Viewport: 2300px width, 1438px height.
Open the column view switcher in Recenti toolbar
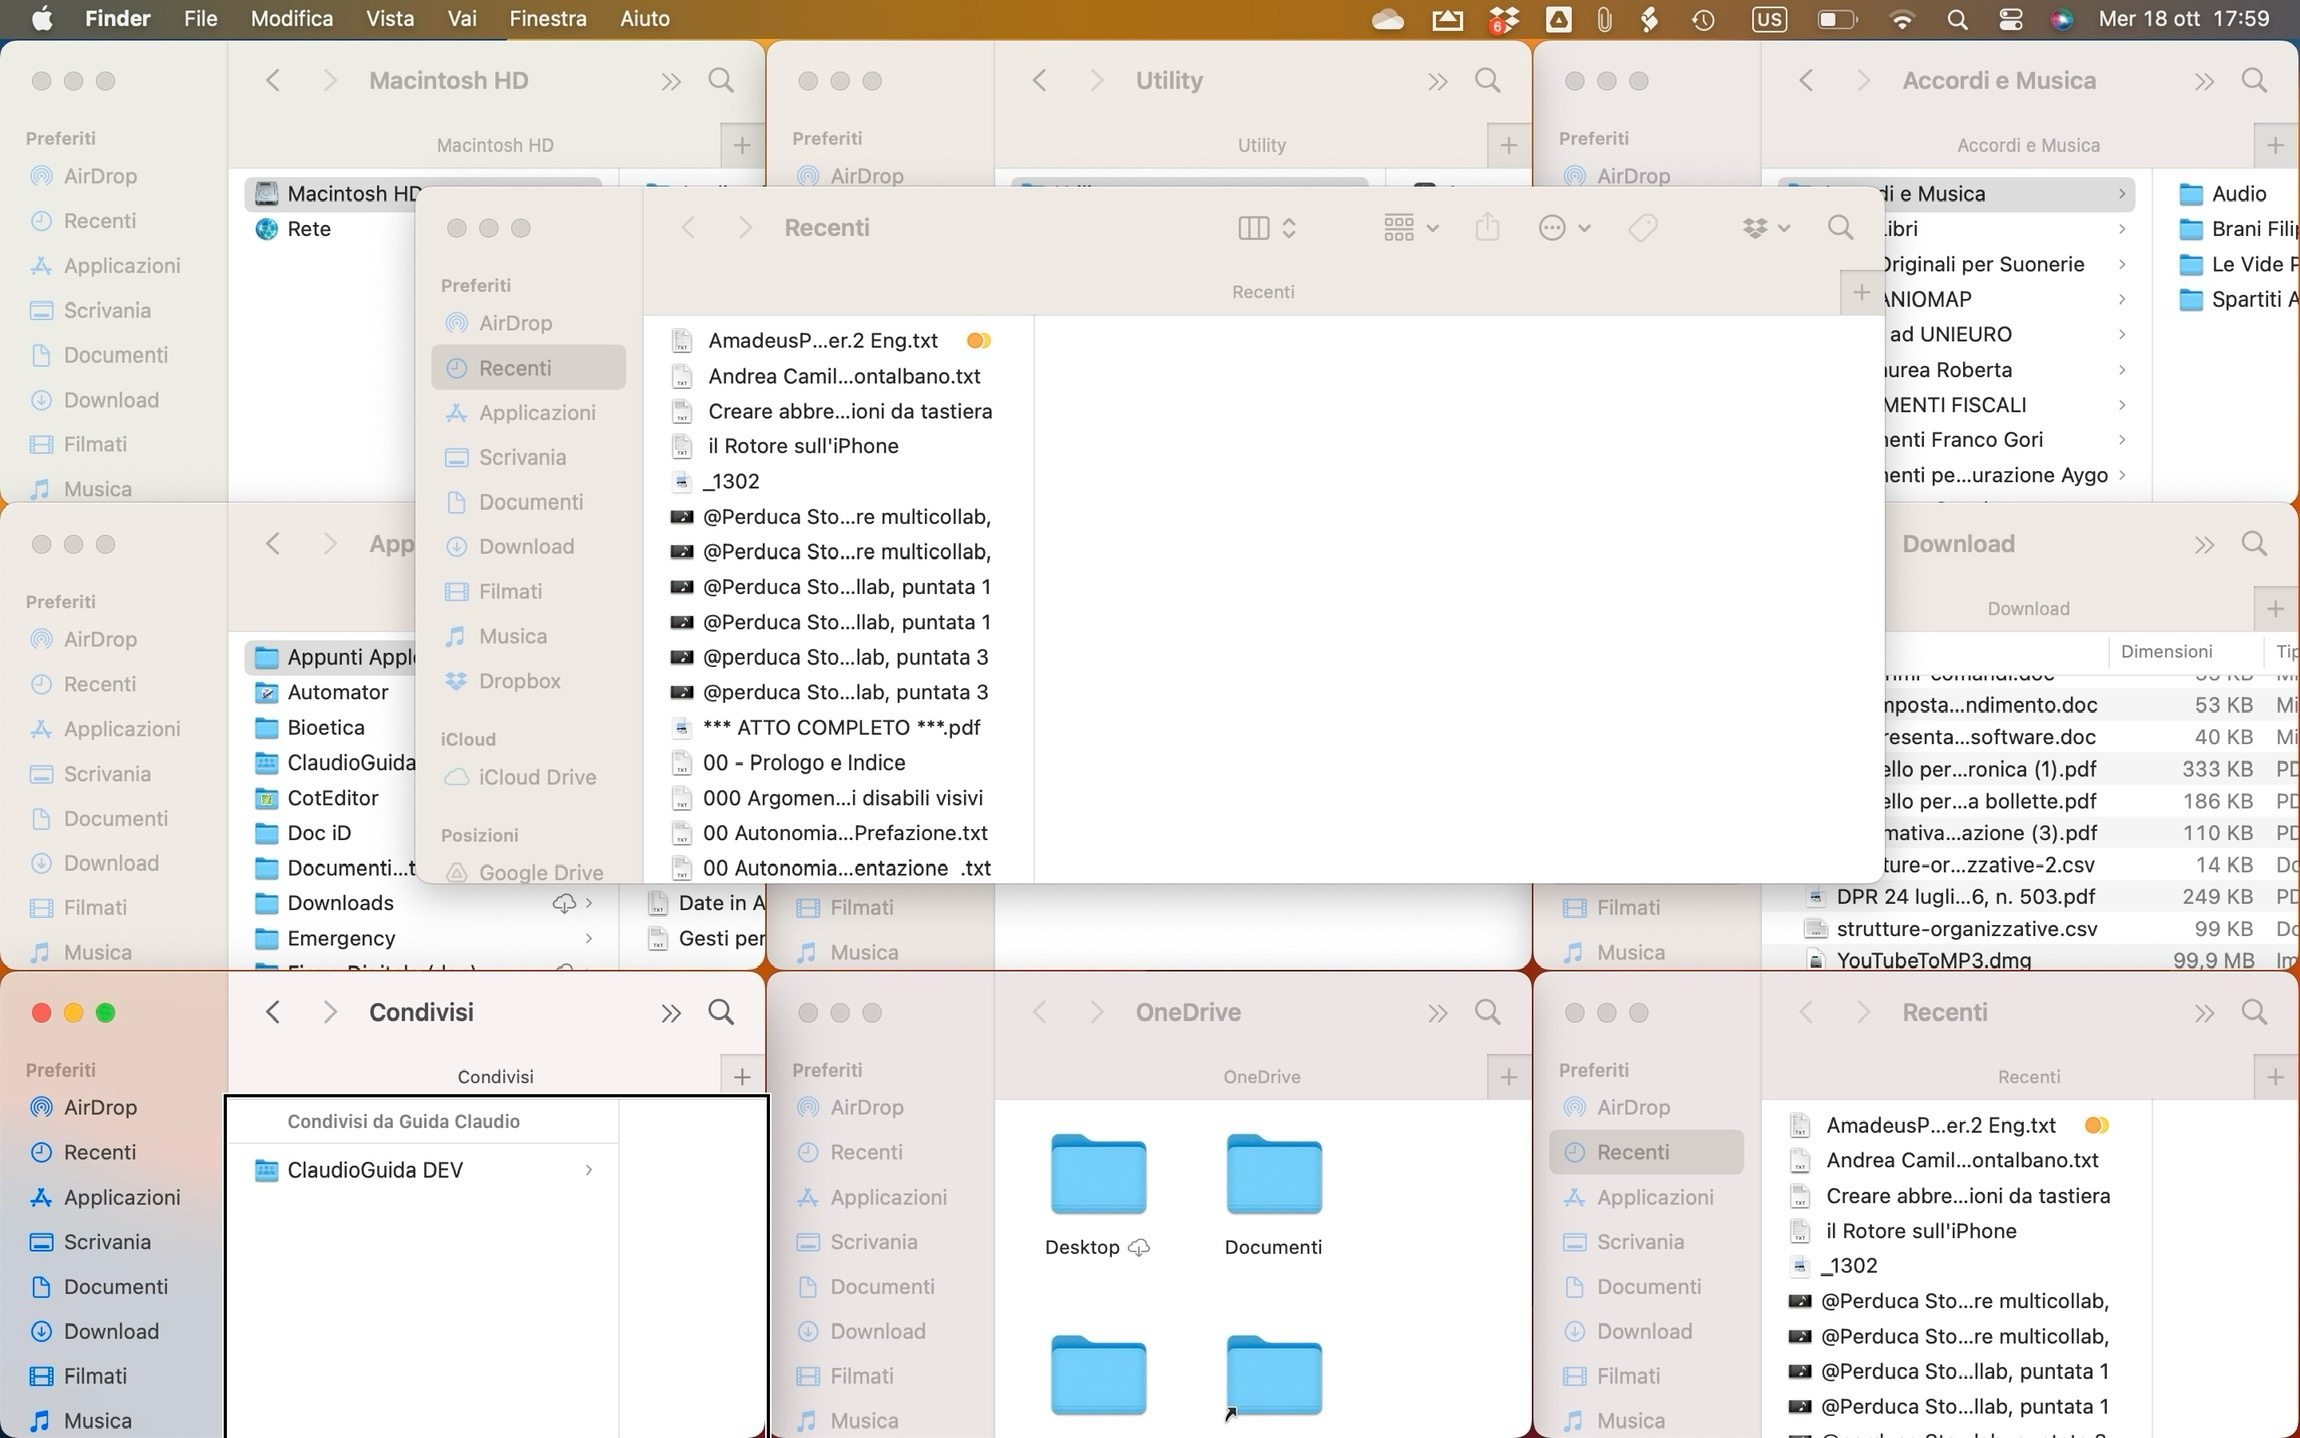tap(1266, 228)
